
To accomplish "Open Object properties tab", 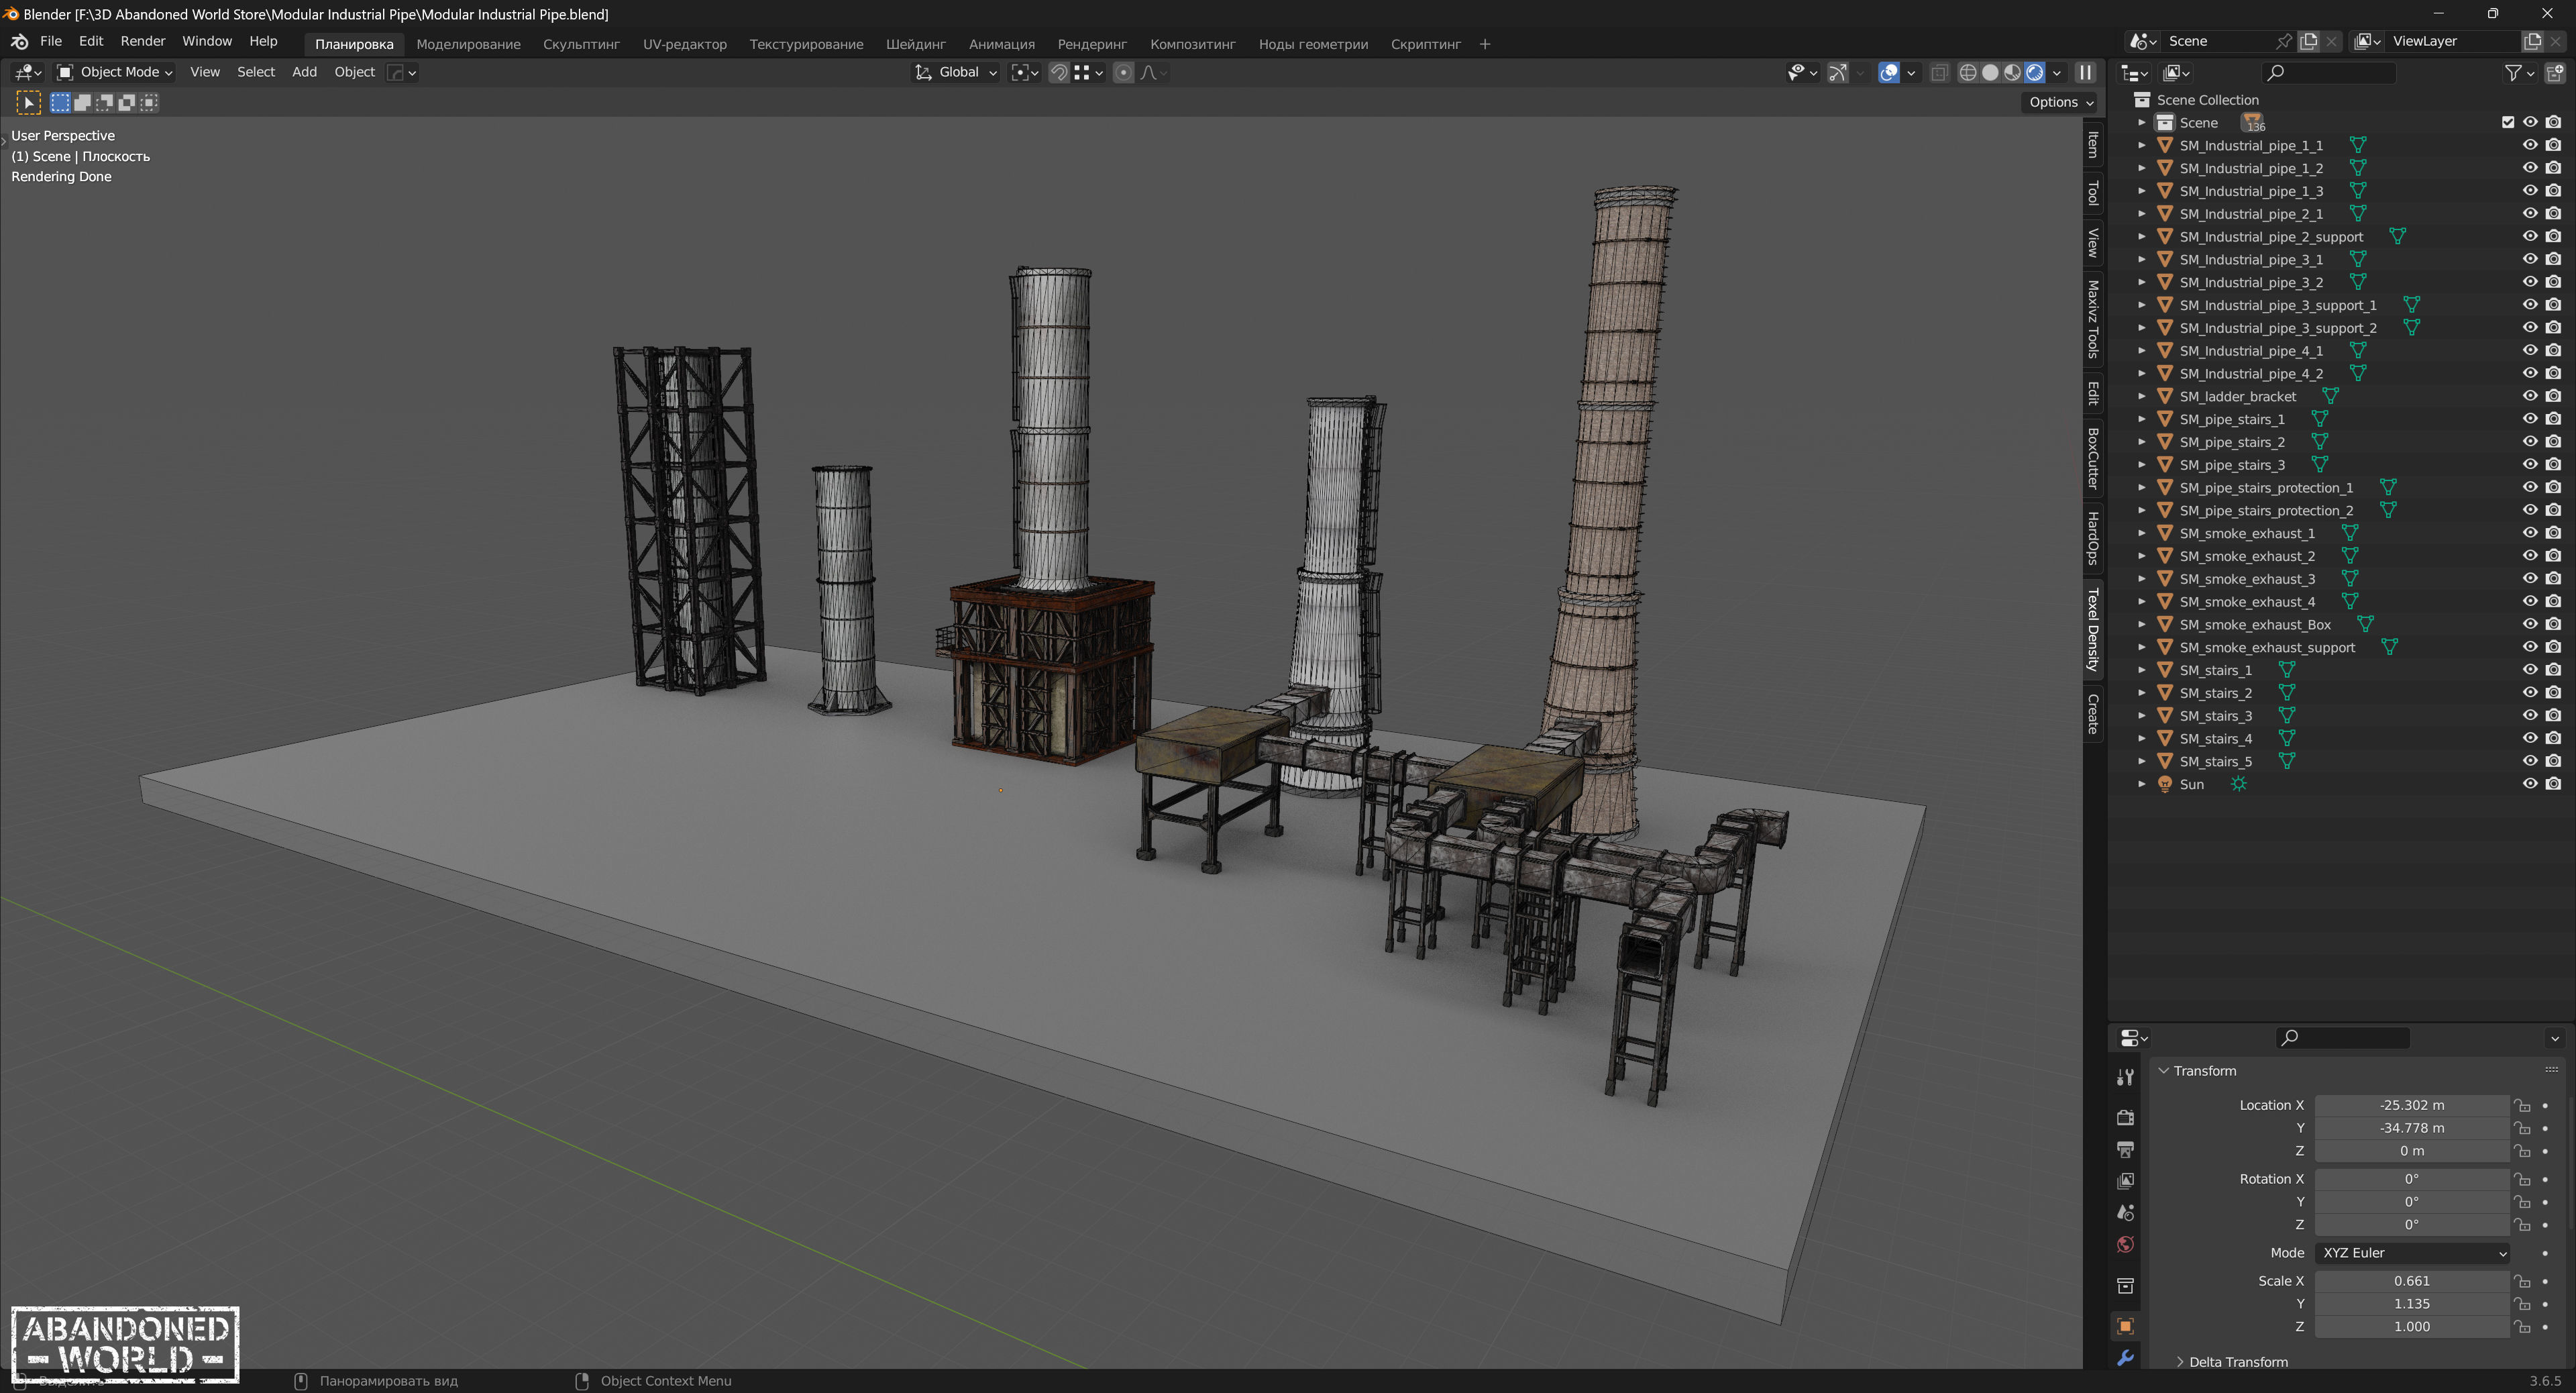I will pyautogui.click(x=2125, y=1326).
